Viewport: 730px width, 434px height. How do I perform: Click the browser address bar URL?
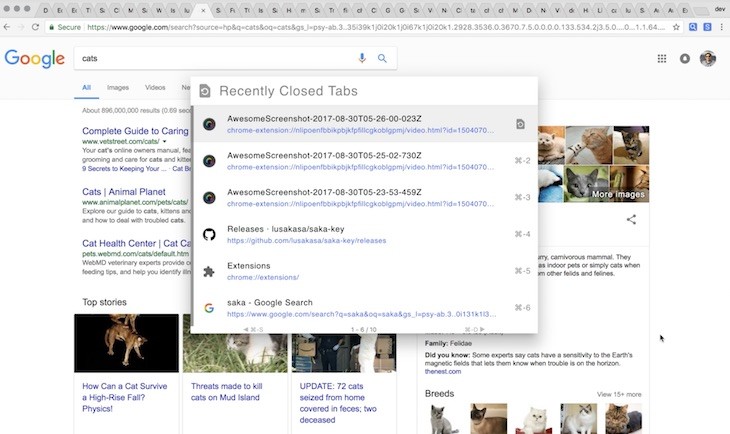(x=376, y=27)
